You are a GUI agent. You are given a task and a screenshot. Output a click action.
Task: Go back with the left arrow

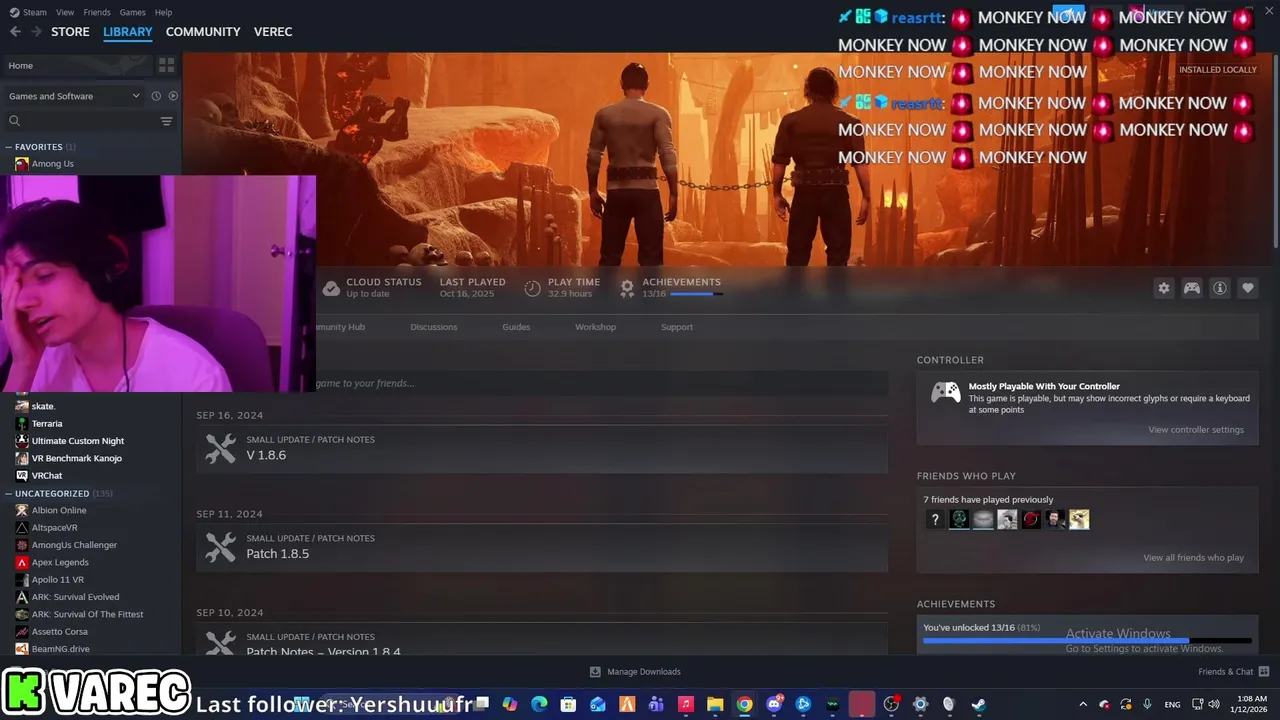pos(15,32)
